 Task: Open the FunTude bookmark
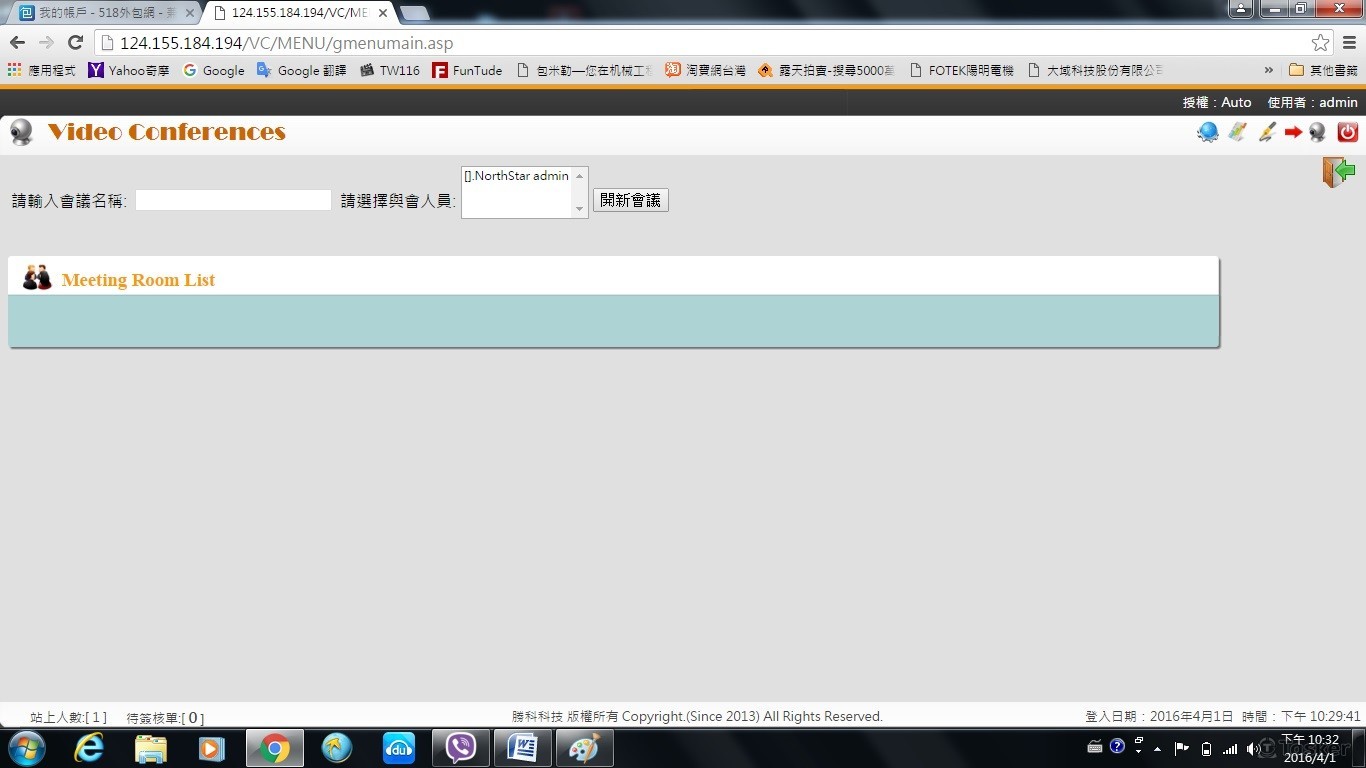tap(468, 70)
